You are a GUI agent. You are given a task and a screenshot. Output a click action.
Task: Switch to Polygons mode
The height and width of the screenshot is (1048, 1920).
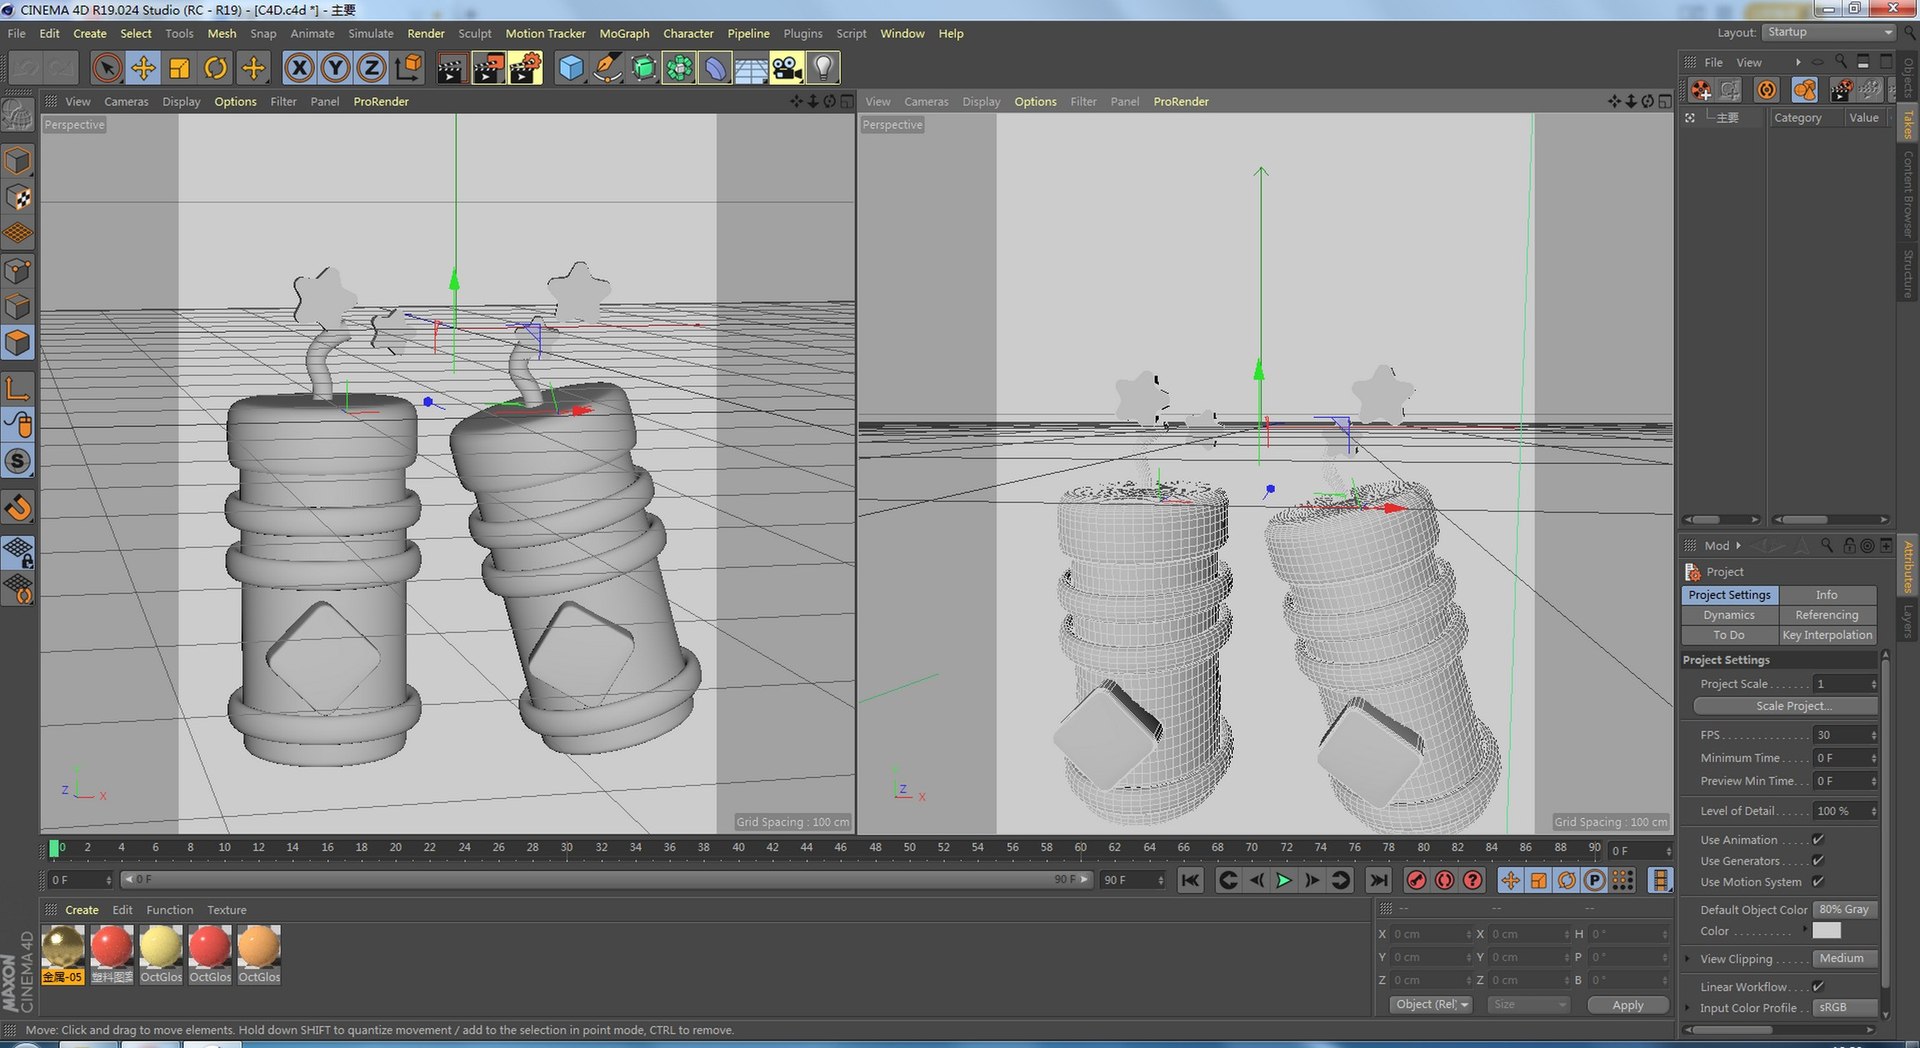click(x=18, y=343)
